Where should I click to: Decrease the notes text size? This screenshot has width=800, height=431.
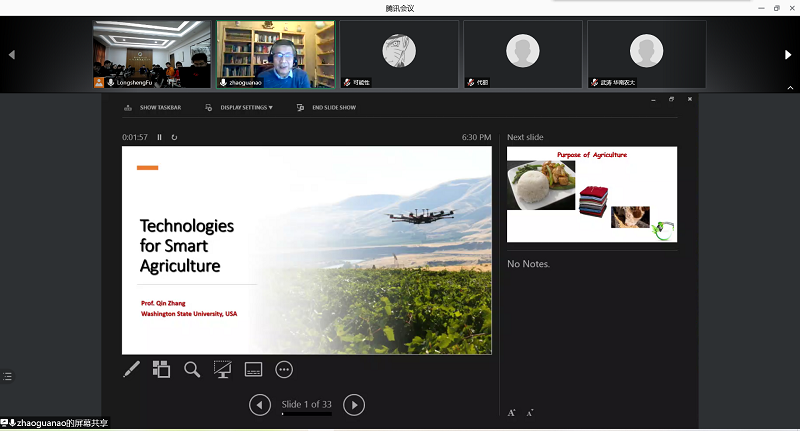pos(529,412)
